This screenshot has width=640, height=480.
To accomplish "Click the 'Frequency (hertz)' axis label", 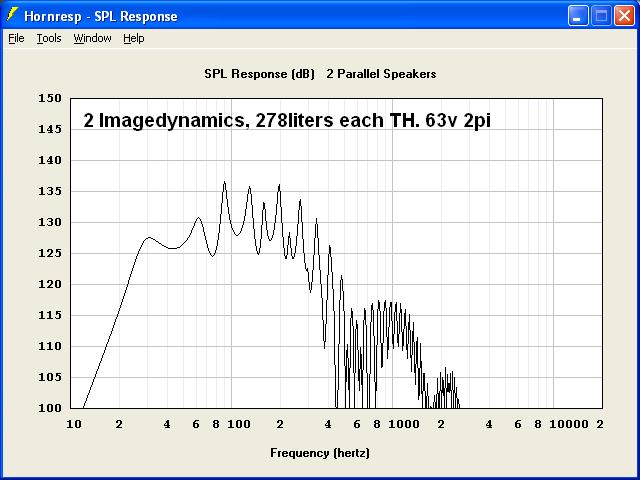I will (320, 453).
